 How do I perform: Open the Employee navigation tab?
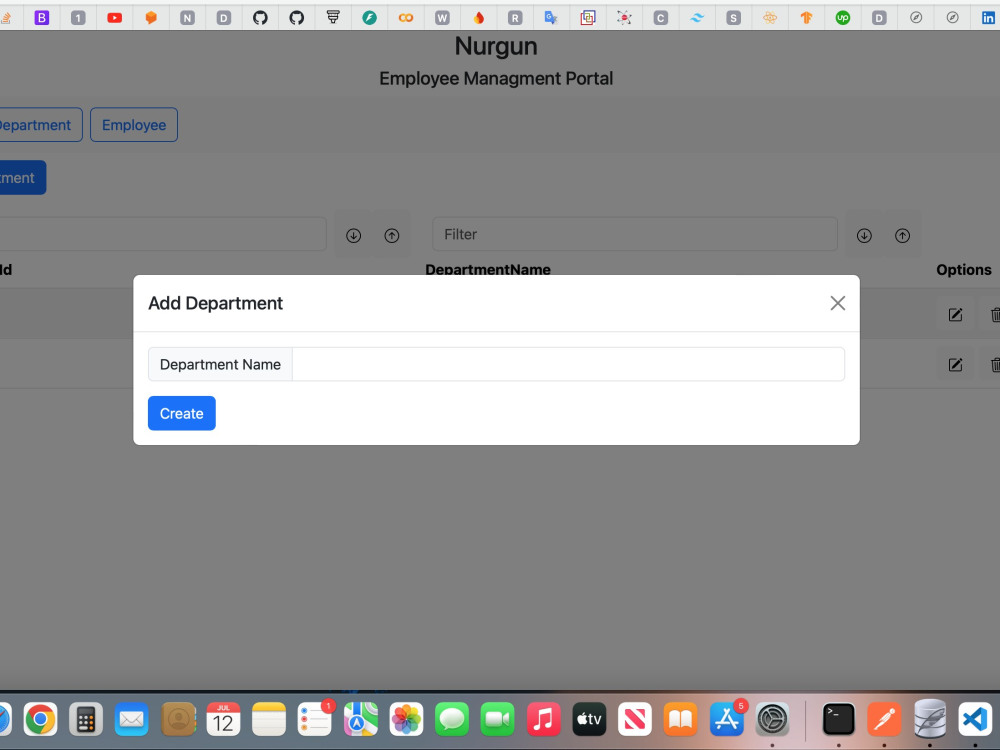(134, 125)
